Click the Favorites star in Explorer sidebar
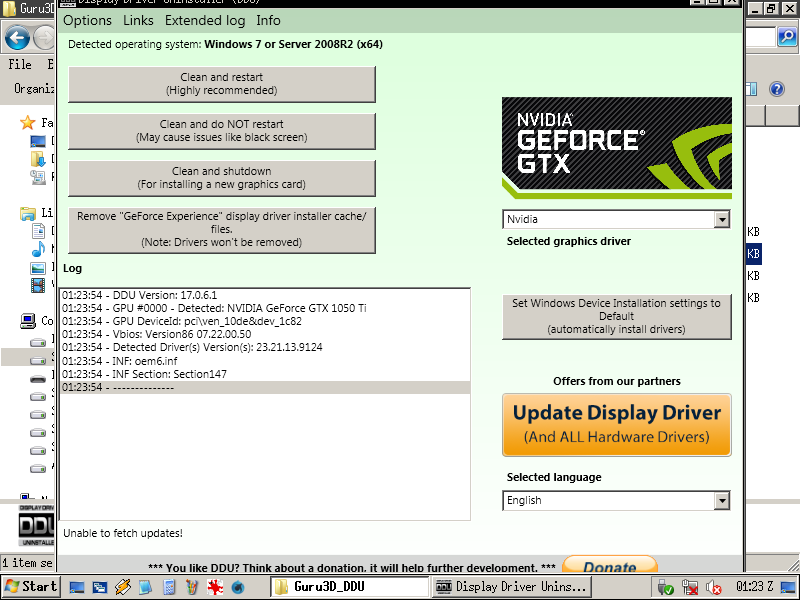The image size is (800, 600). point(27,122)
